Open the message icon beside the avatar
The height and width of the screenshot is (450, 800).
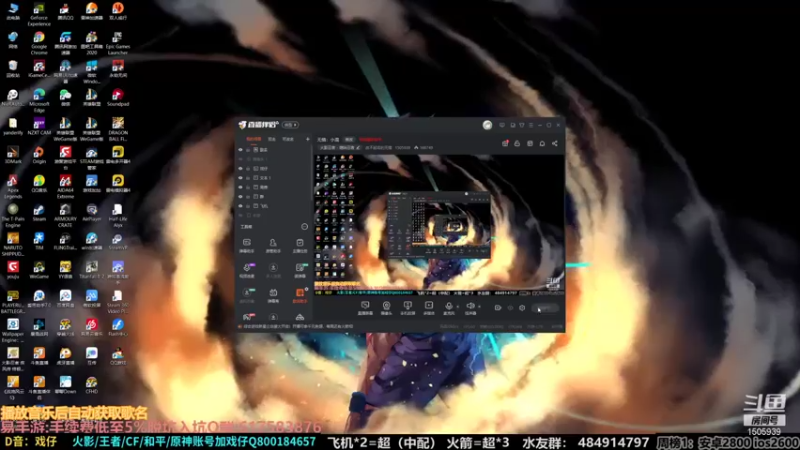502,125
